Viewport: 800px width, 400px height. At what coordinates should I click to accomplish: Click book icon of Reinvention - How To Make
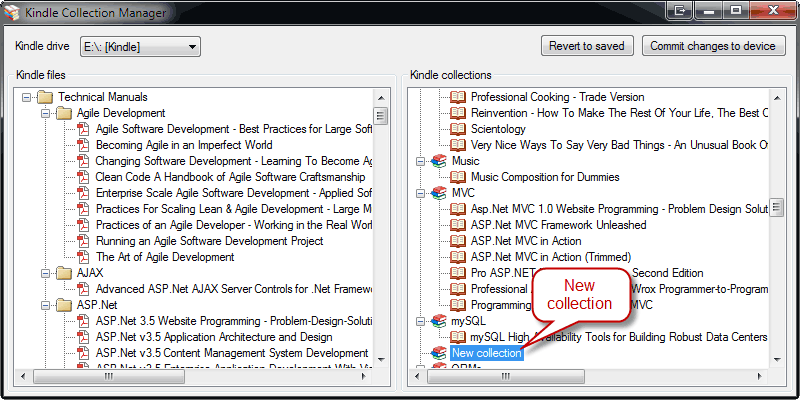(x=458, y=113)
